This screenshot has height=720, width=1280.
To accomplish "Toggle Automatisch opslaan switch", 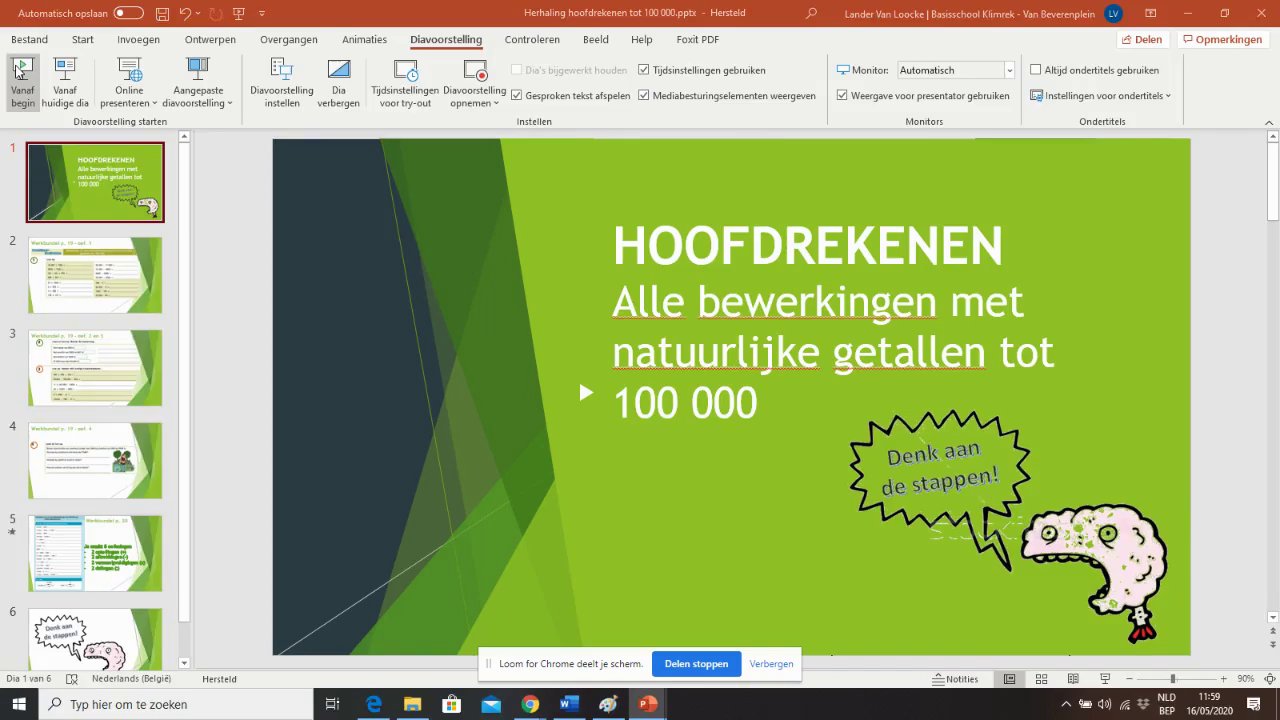I will 128,13.
